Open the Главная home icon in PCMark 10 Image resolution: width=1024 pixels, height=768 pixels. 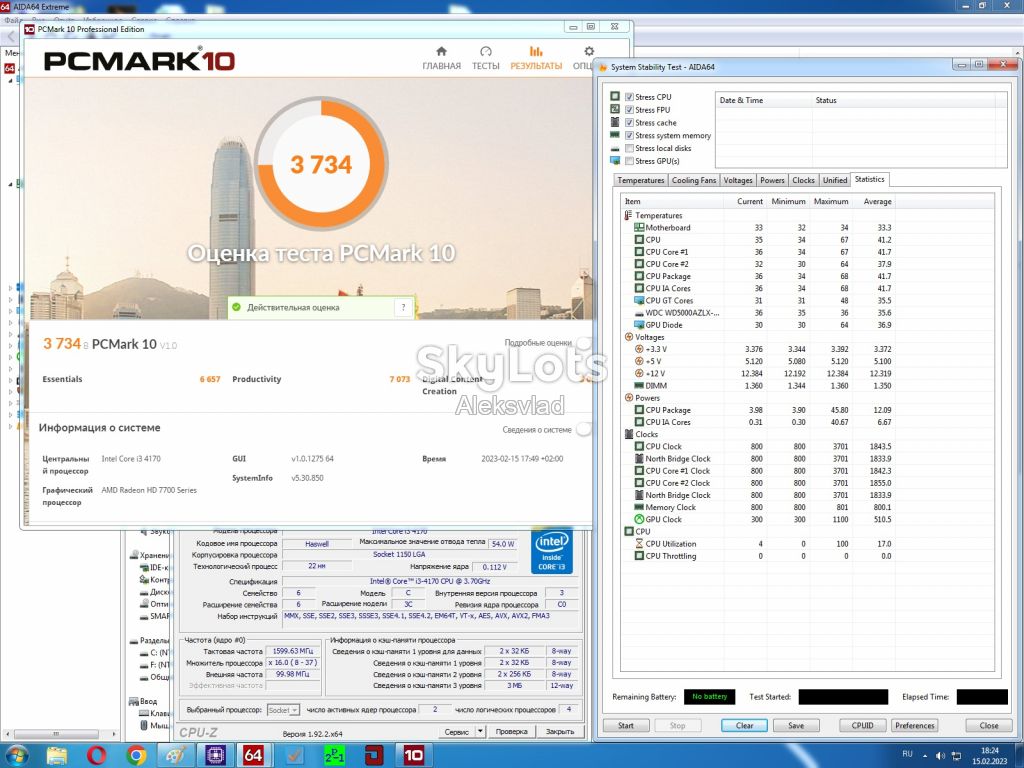pos(441,52)
